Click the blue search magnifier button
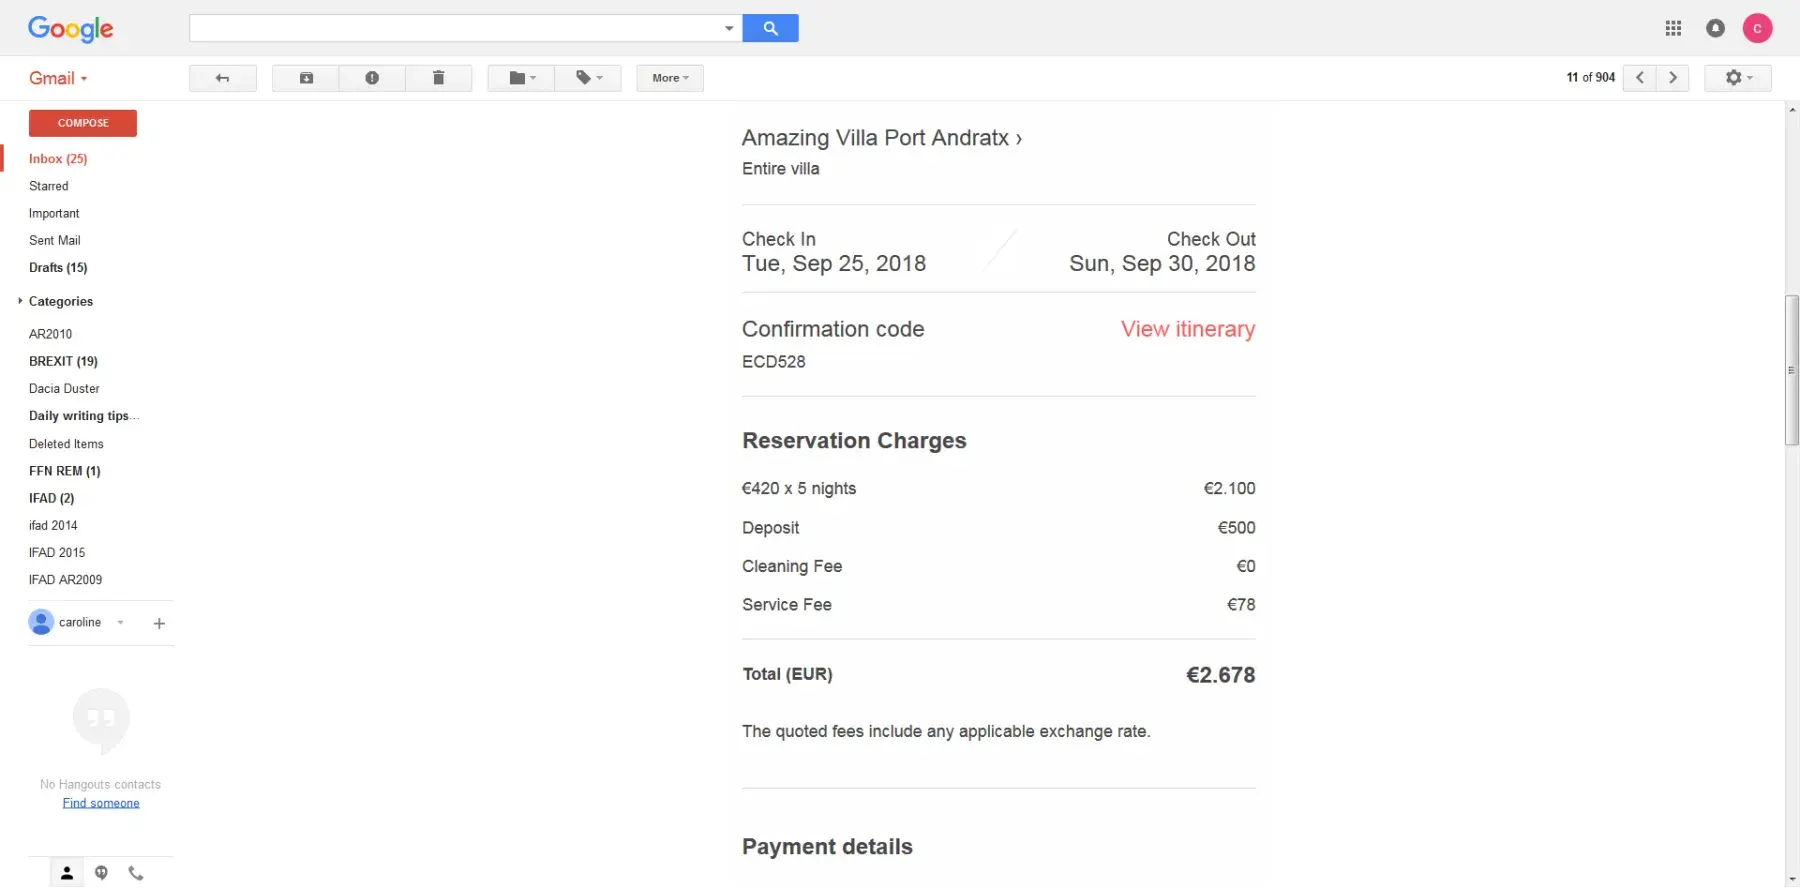 [x=770, y=28]
